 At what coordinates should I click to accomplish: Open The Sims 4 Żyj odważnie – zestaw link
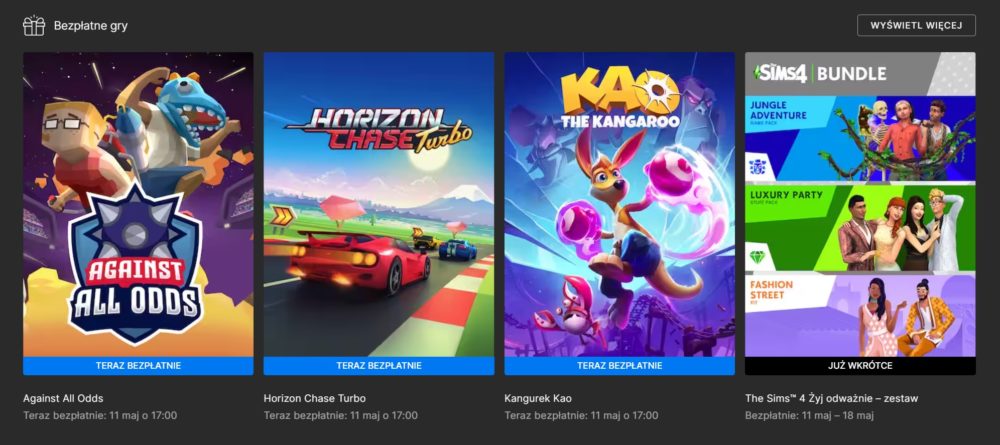(832, 398)
